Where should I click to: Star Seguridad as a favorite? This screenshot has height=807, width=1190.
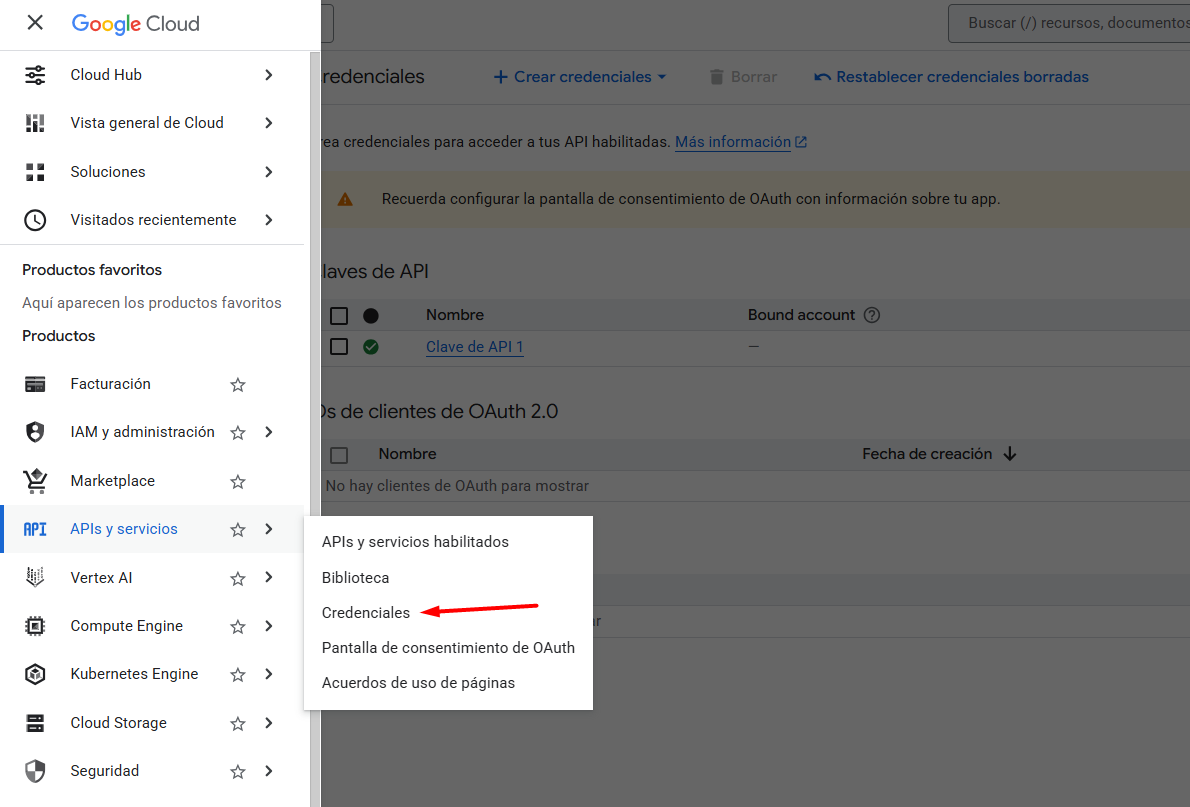point(238,772)
